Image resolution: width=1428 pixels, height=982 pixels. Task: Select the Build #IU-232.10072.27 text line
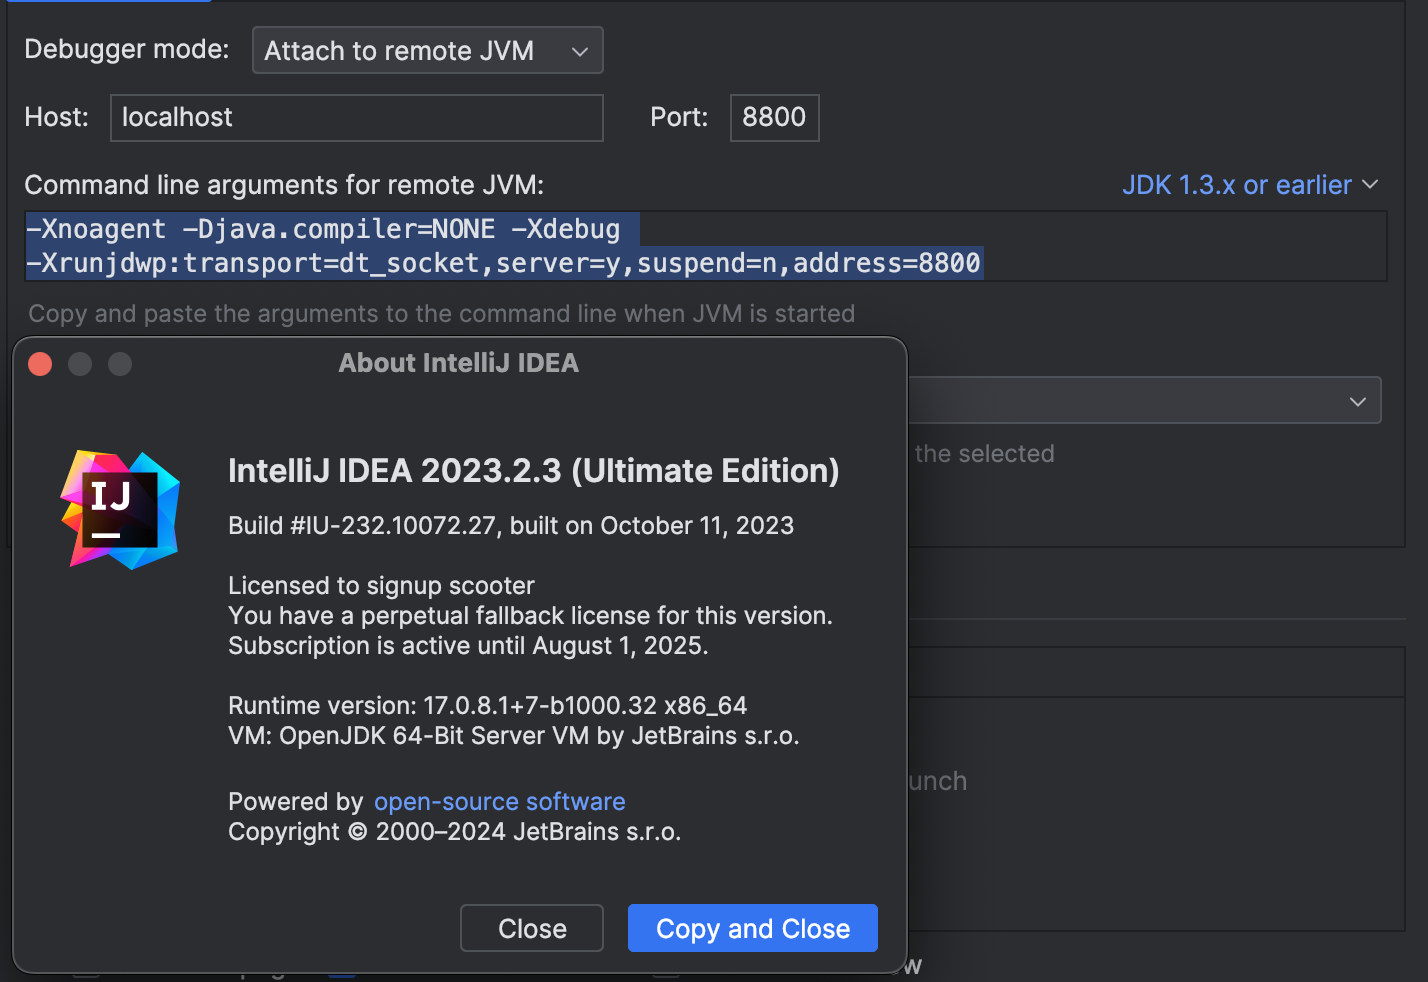[510, 526]
